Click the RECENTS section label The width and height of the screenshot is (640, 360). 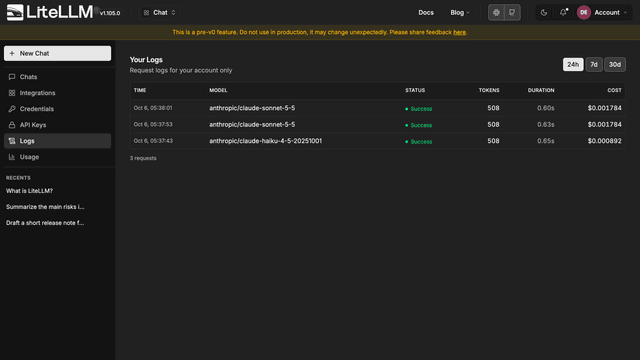tap(18, 178)
